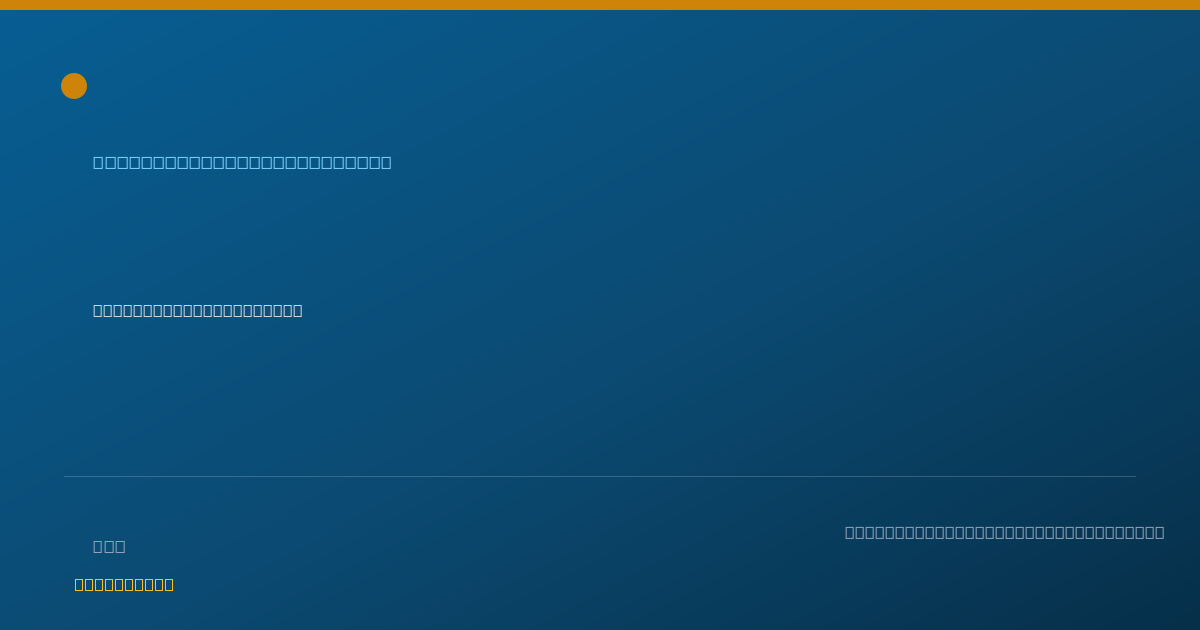
Task: Click the white subtitle text line
Action: pos(198,310)
